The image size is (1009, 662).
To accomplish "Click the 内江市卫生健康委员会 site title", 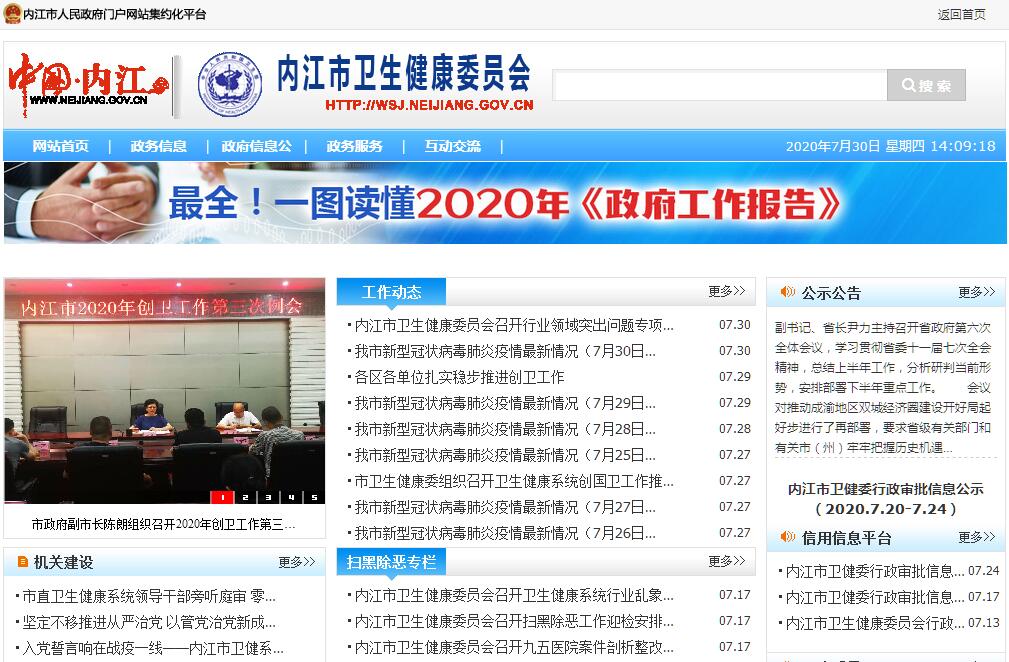I will [x=403, y=73].
